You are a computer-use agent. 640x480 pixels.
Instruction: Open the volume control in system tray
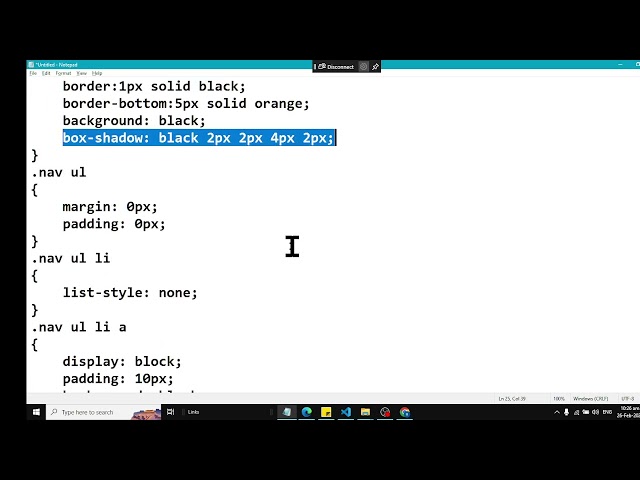596,412
